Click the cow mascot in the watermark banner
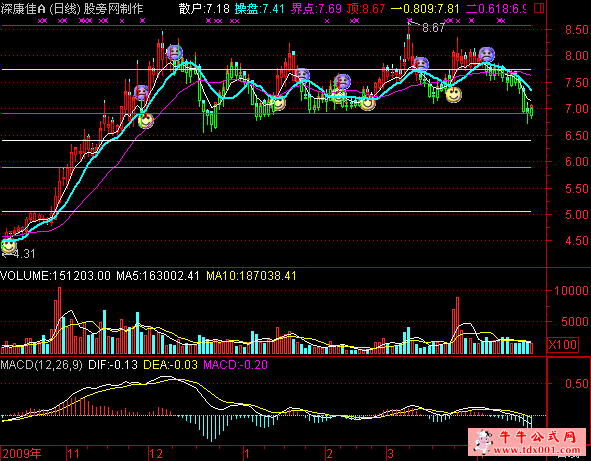 [x=483, y=441]
